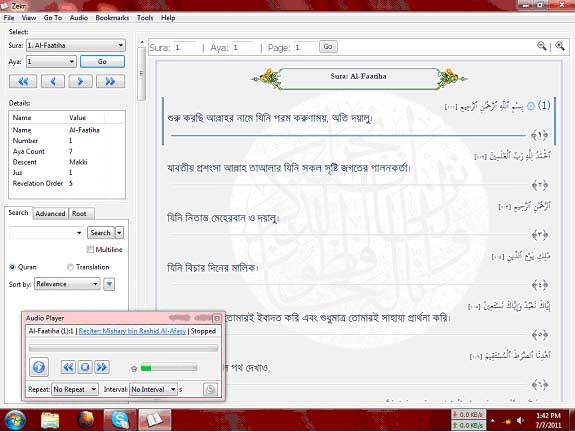575x432 pixels.
Task: Jump to last sura double-arrow button
Action: tap(110, 81)
